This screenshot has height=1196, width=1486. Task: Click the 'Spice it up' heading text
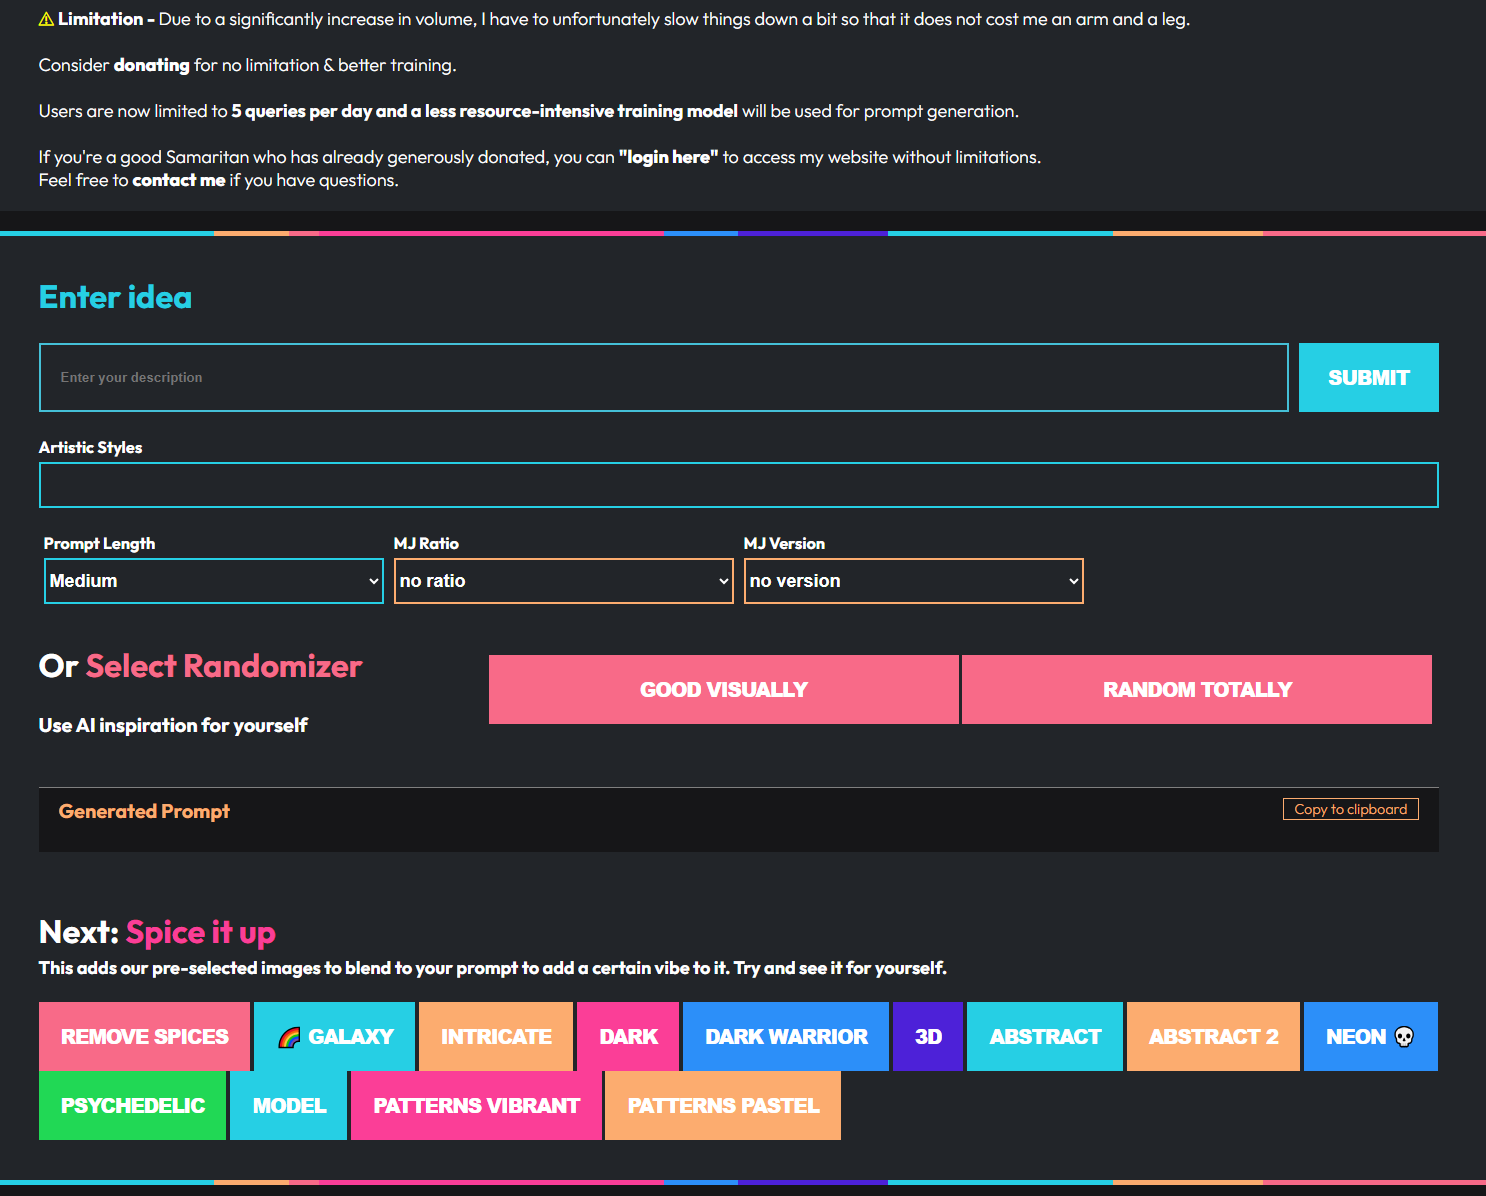coord(200,932)
